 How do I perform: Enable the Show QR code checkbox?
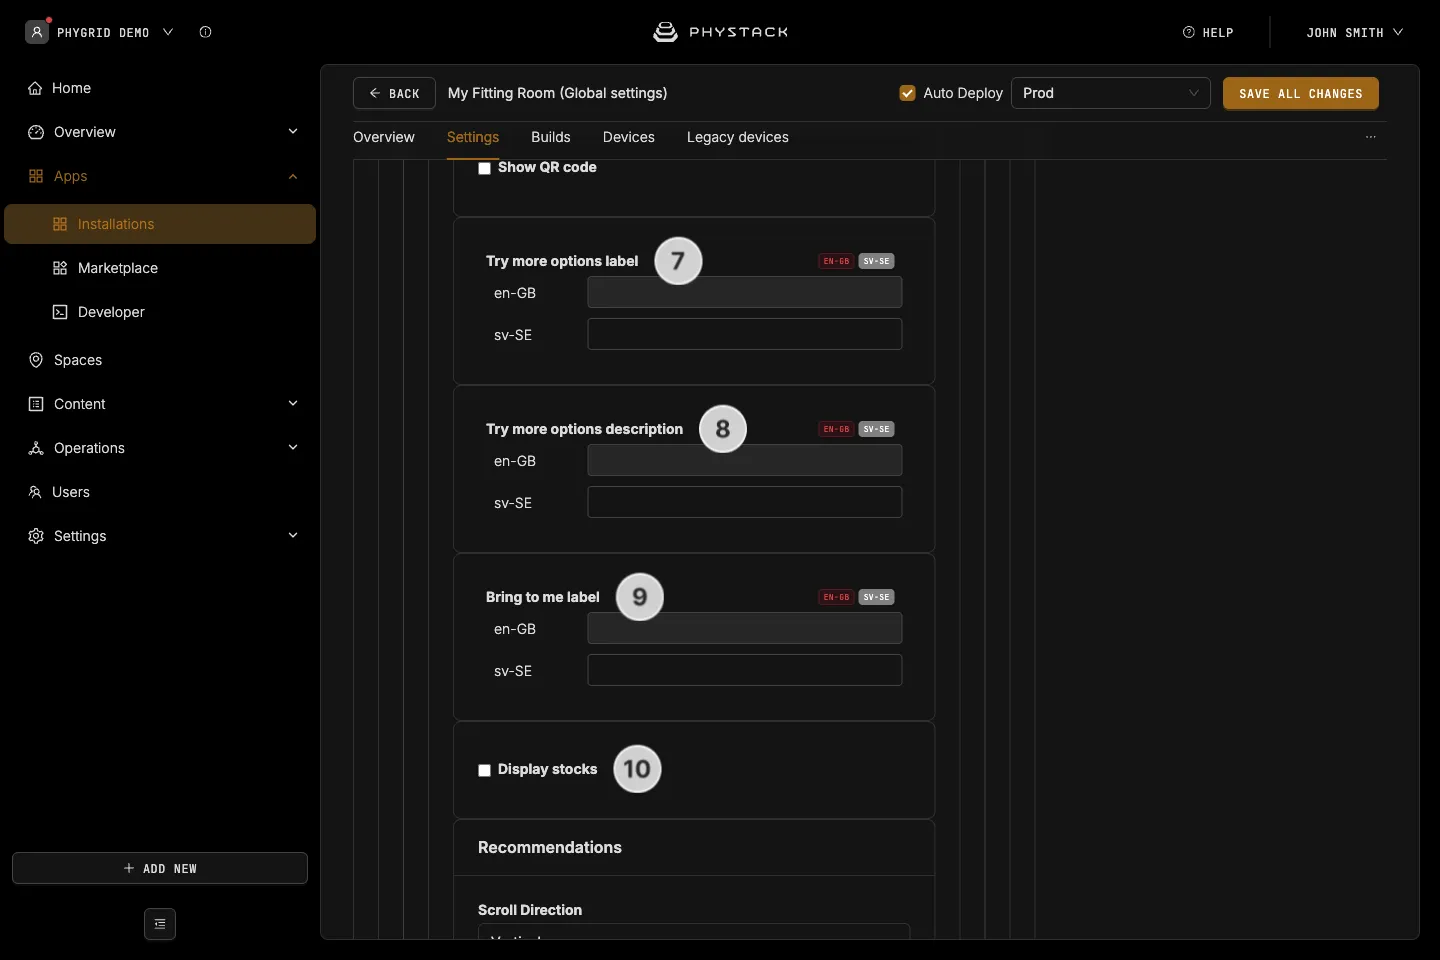tap(484, 168)
